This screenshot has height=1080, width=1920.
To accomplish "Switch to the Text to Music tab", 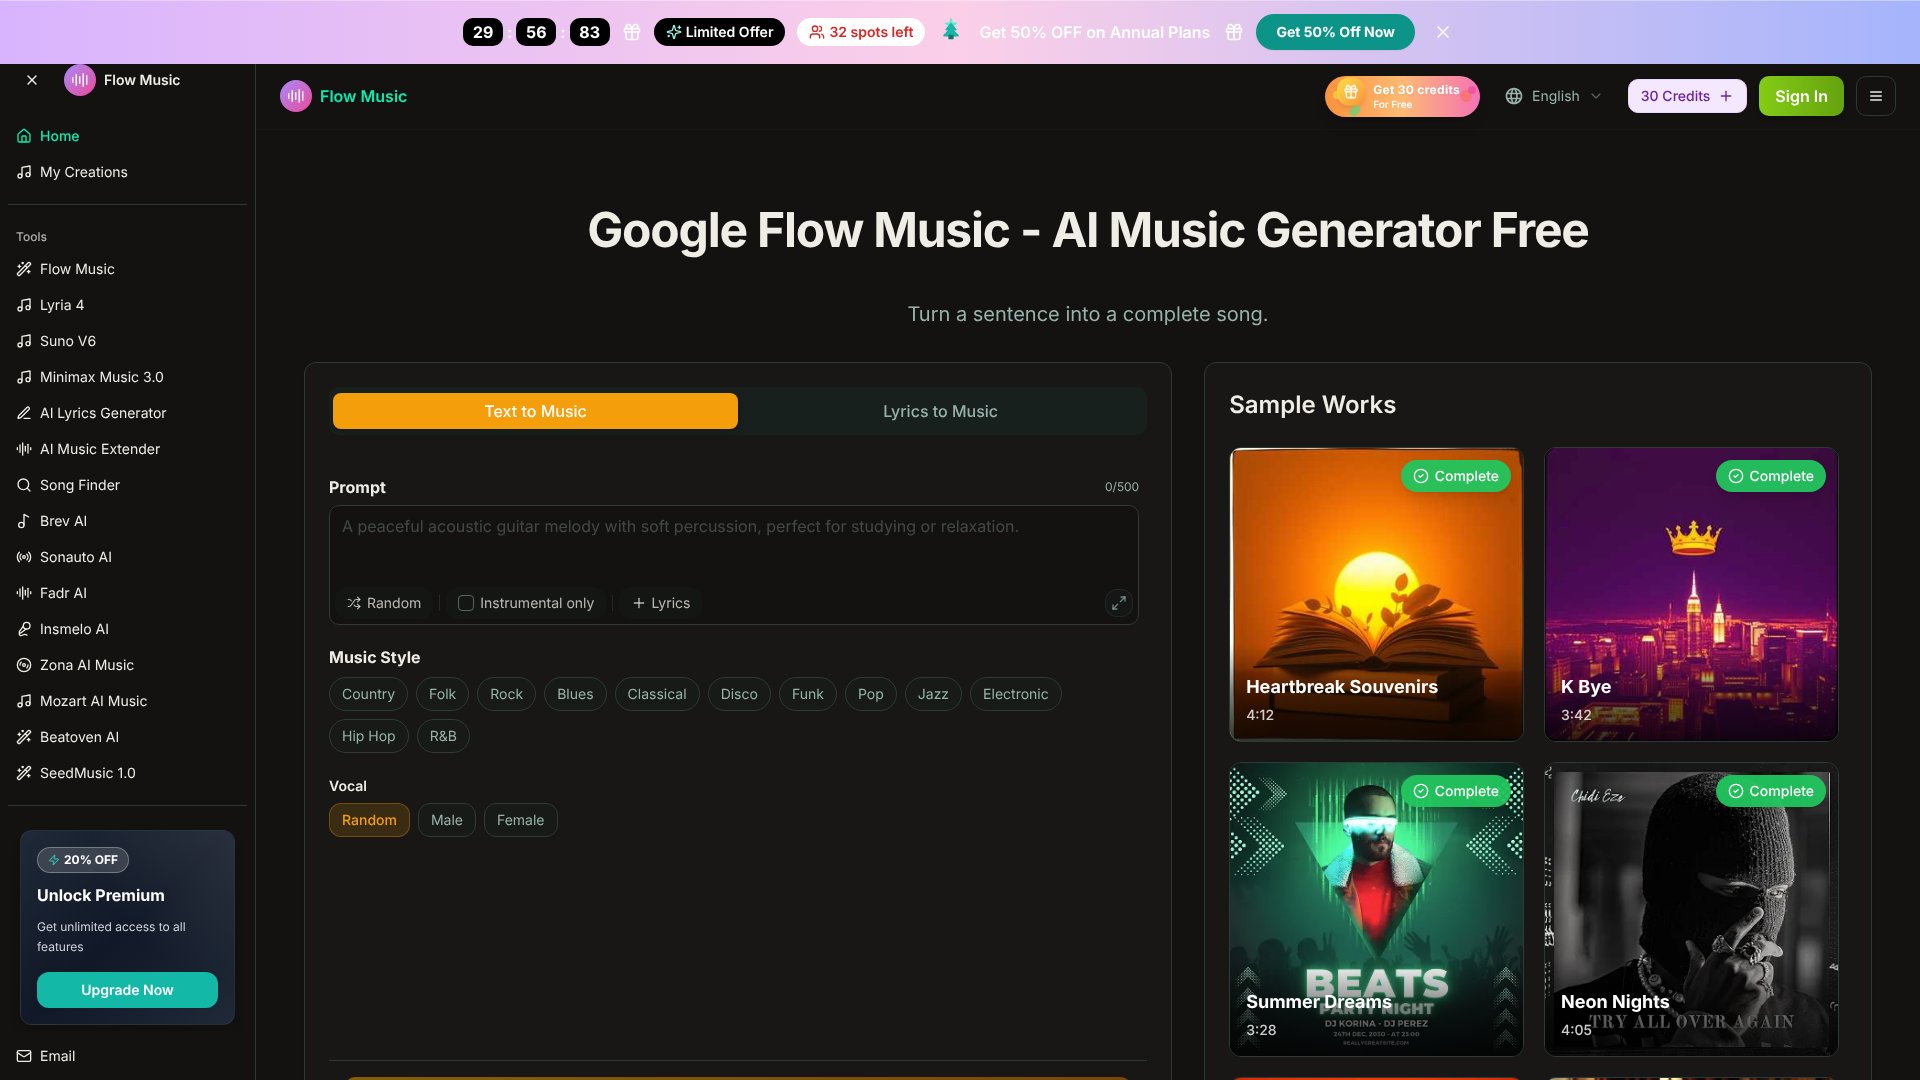I will pyautogui.click(x=535, y=411).
